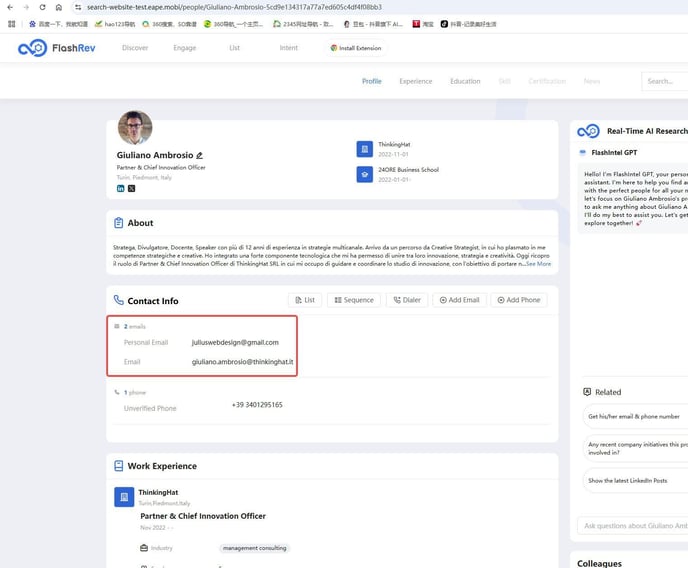Click the 'management consulting' industry tag
The image size is (688, 568).
coord(254,548)
